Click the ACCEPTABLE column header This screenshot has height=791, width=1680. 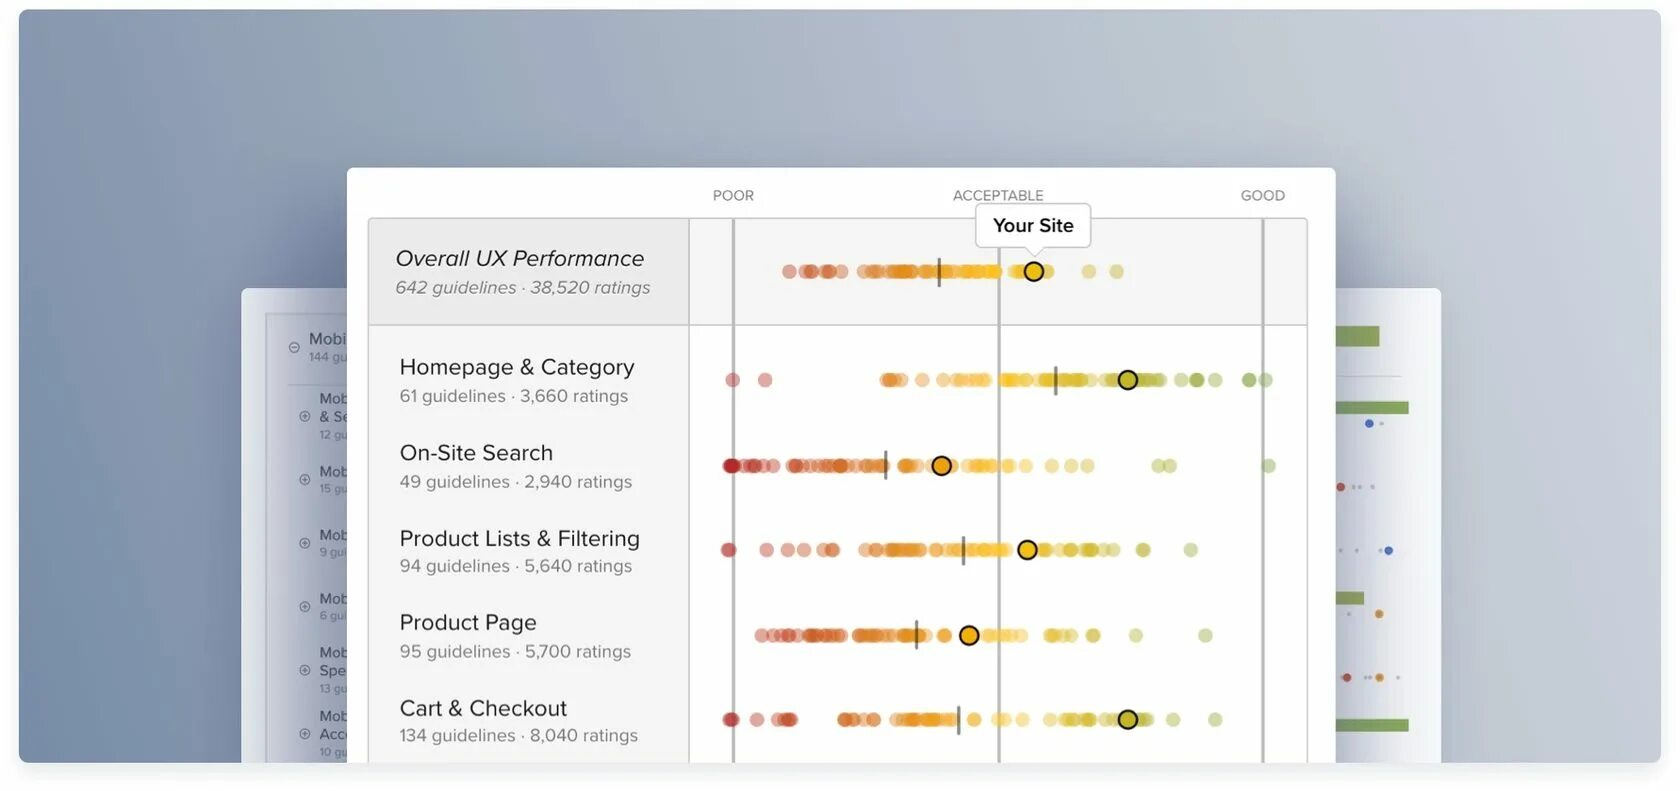tap(997, 196)
